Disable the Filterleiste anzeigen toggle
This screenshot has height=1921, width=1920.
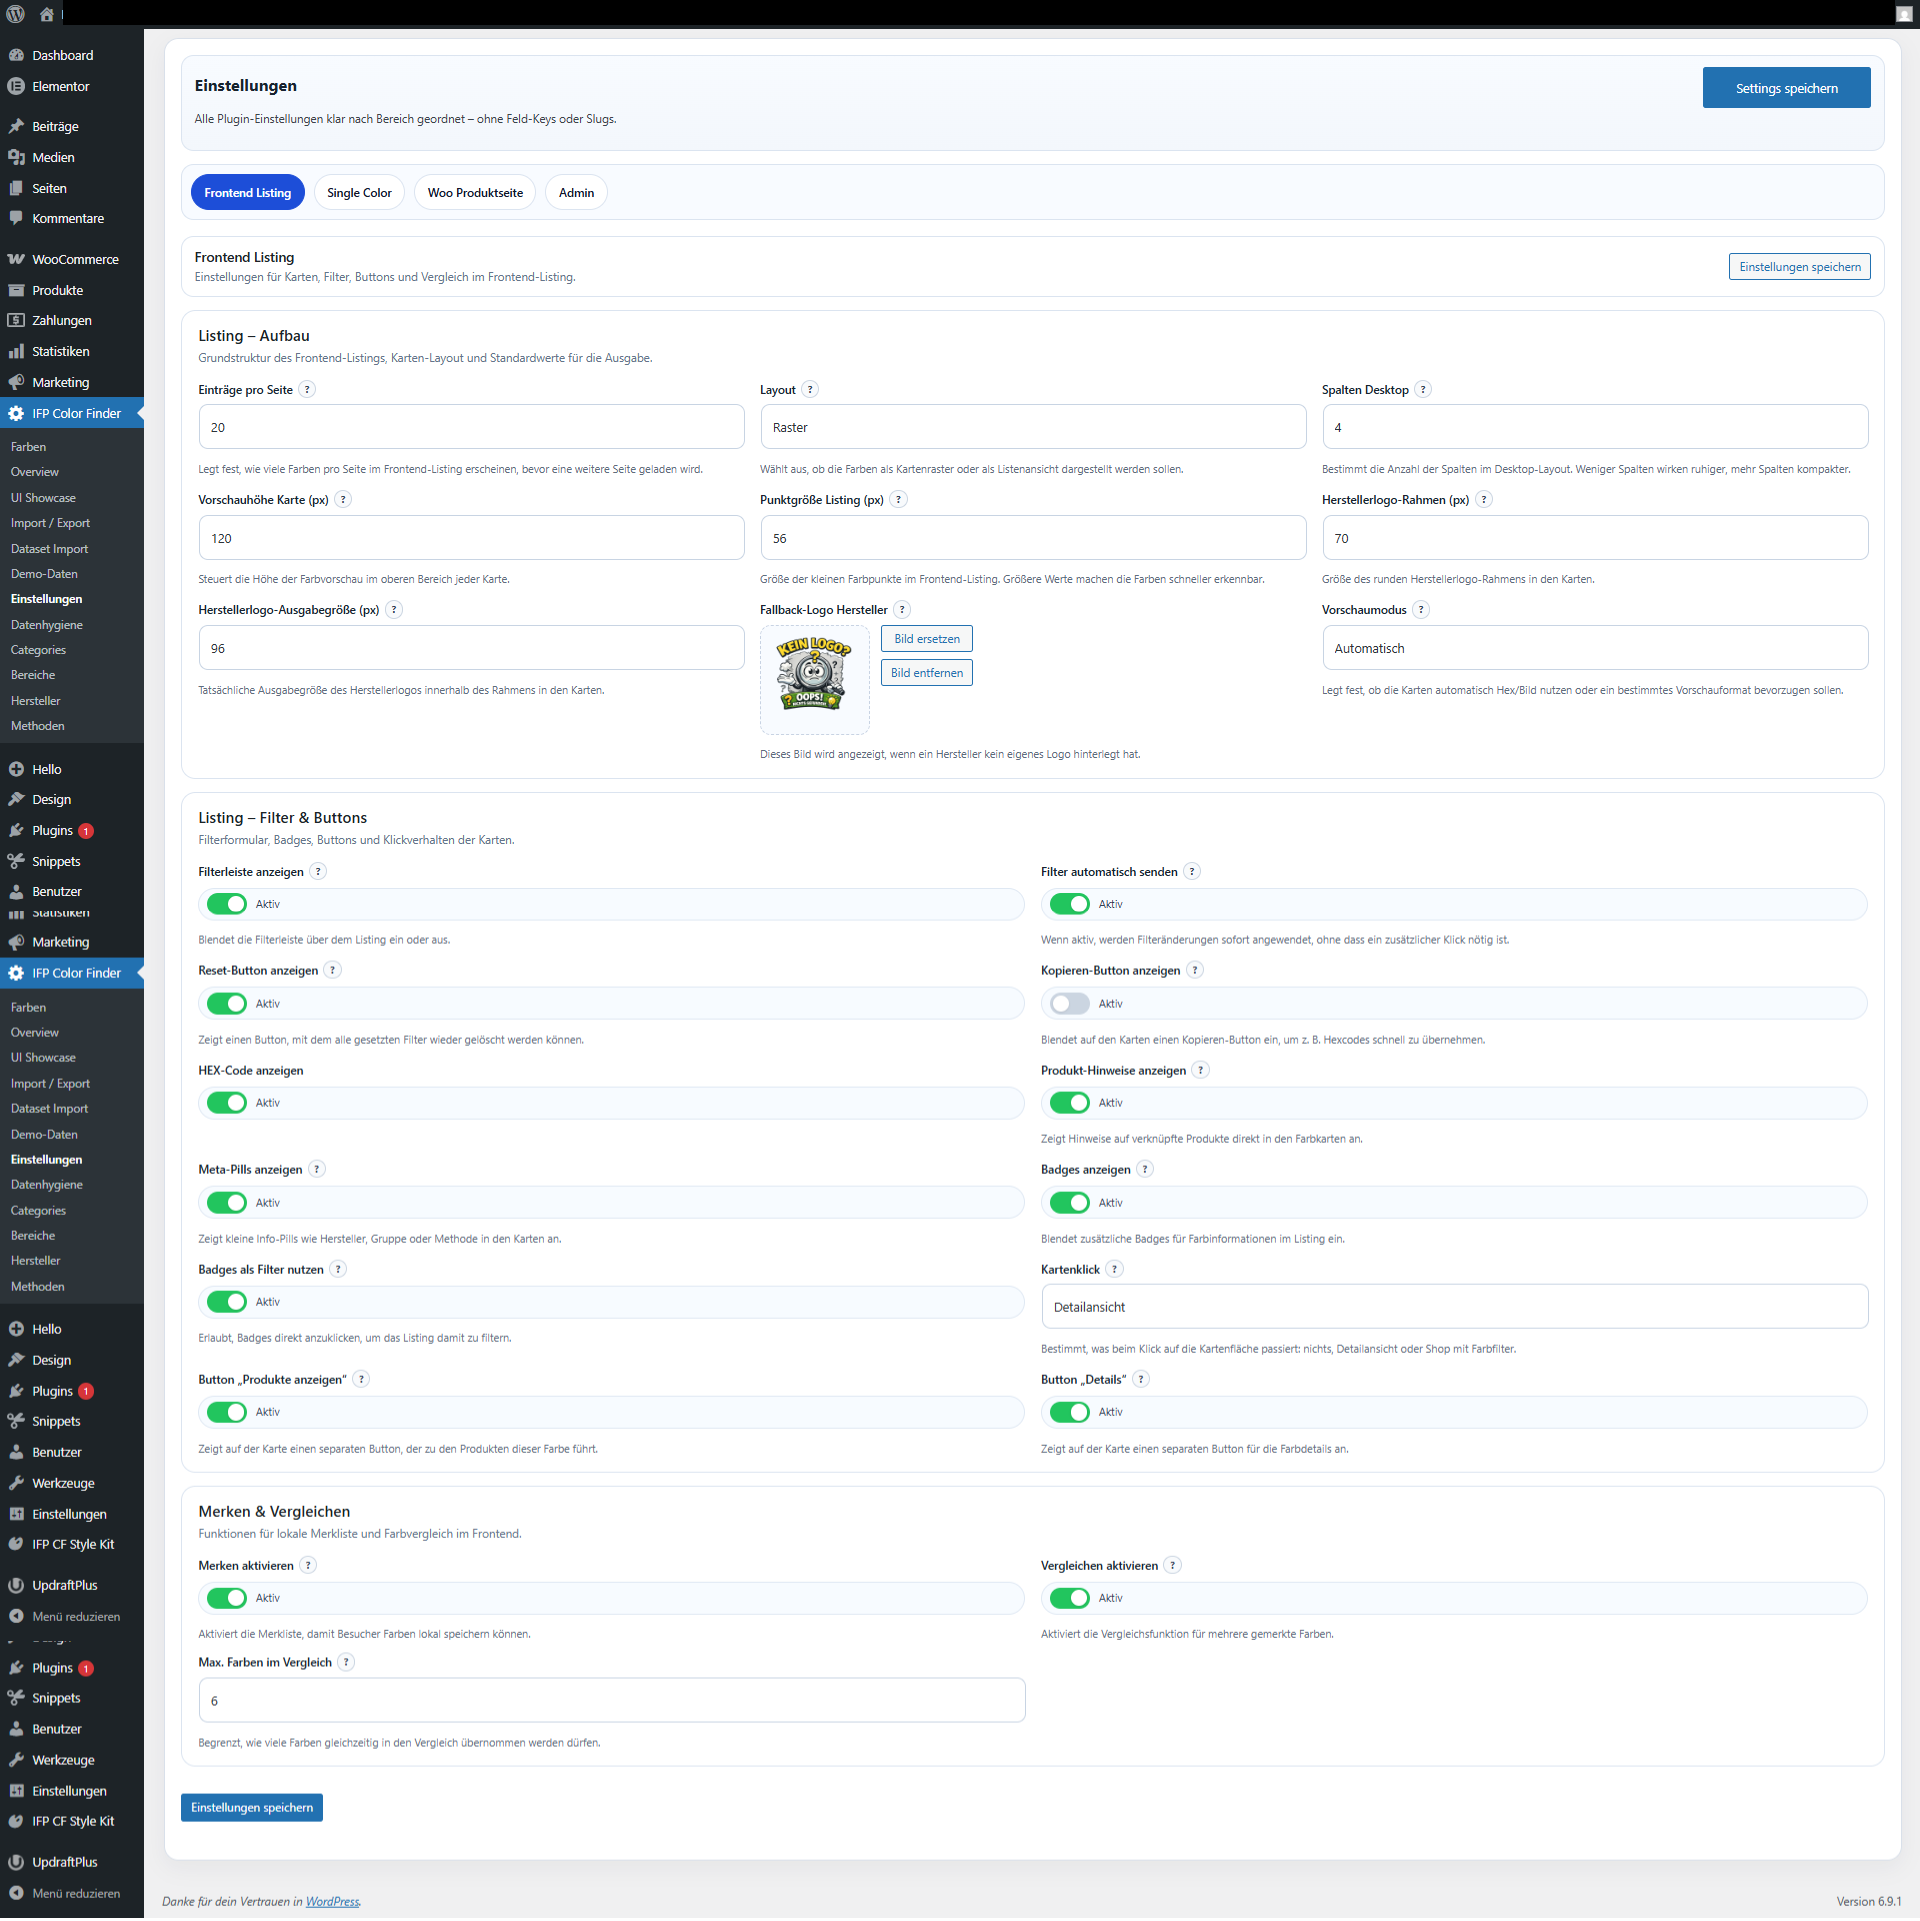tap(227, 904)
